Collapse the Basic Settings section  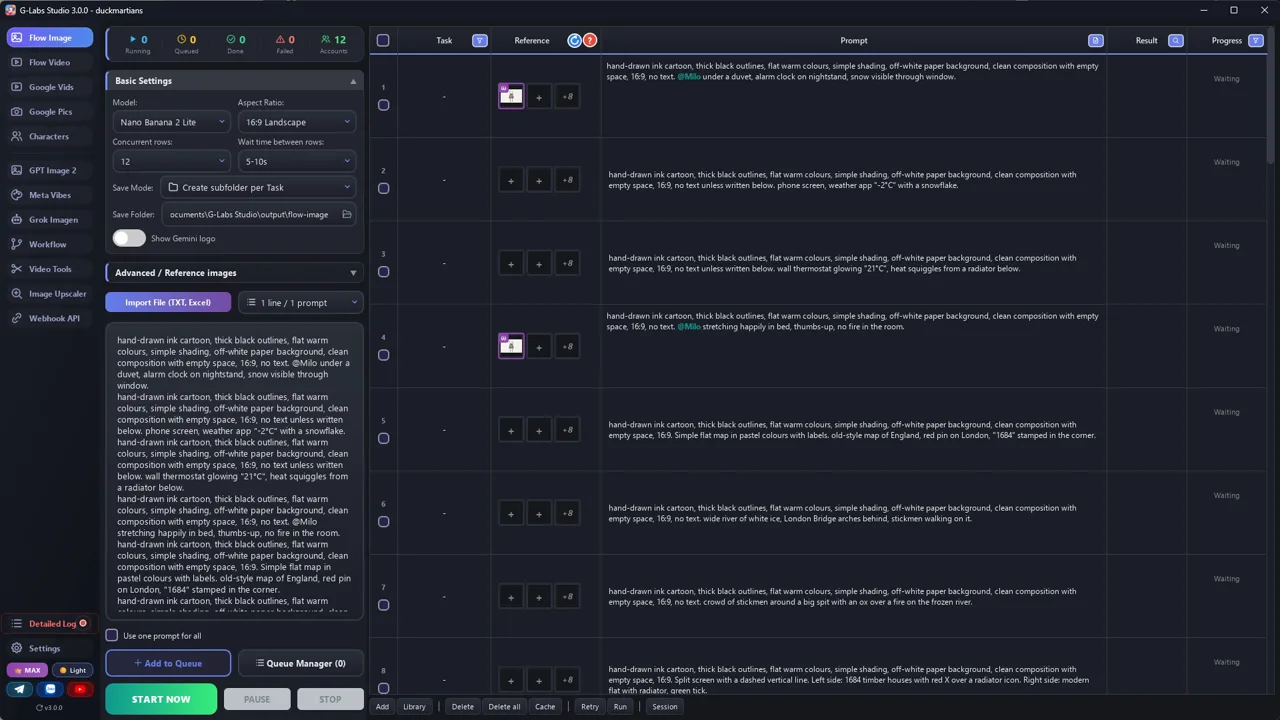(x=234, y=81)
